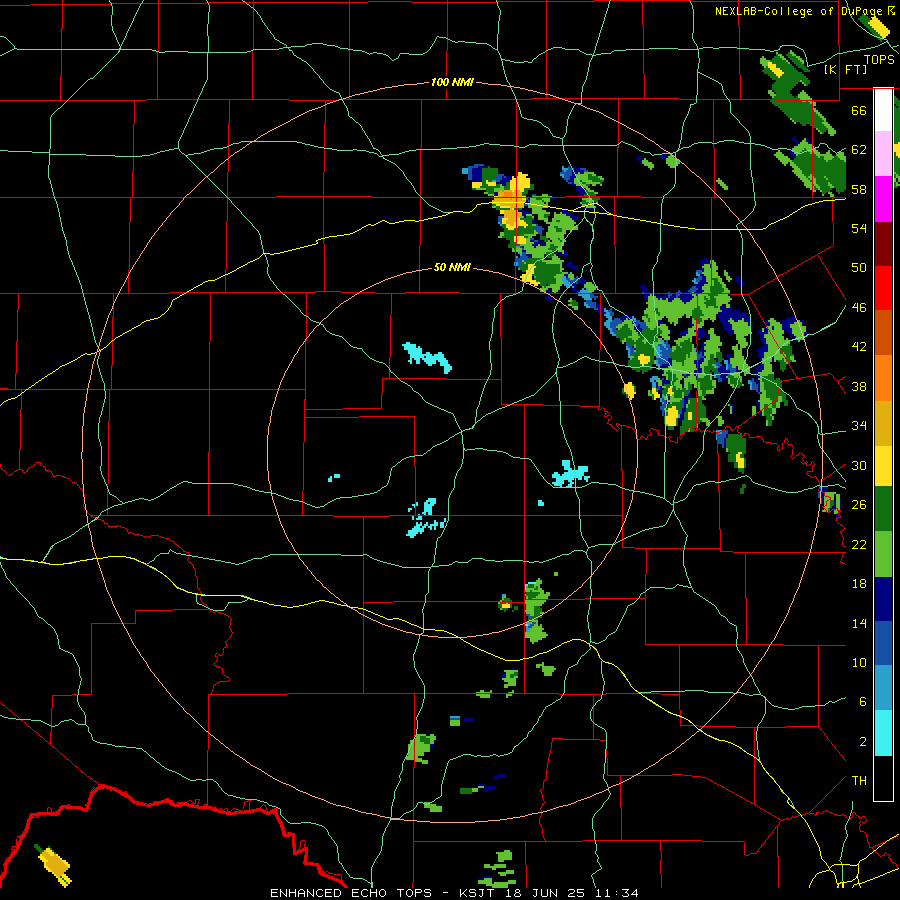The height and width of the screenshot is (900, 900).
Task: Click the 66 value on the tops scale
Action: (859, 110)
